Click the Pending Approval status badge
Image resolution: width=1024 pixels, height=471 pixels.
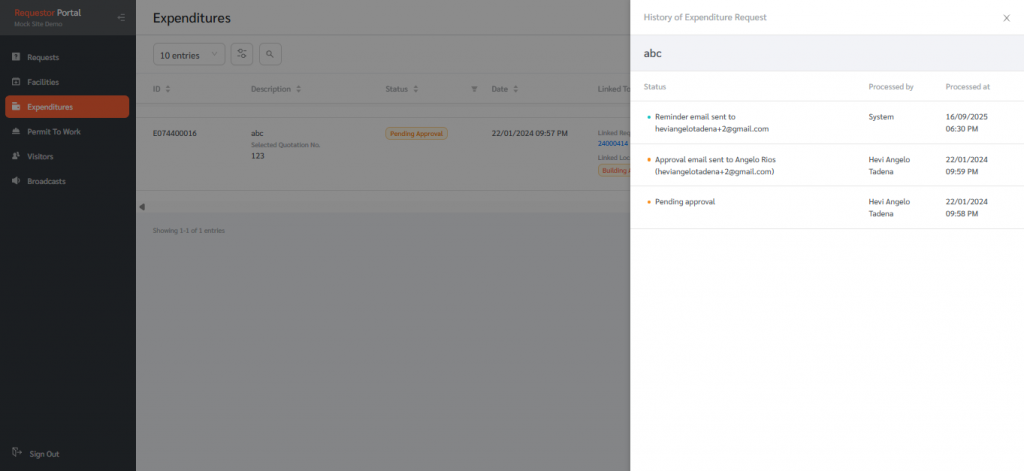coord(416,133)
